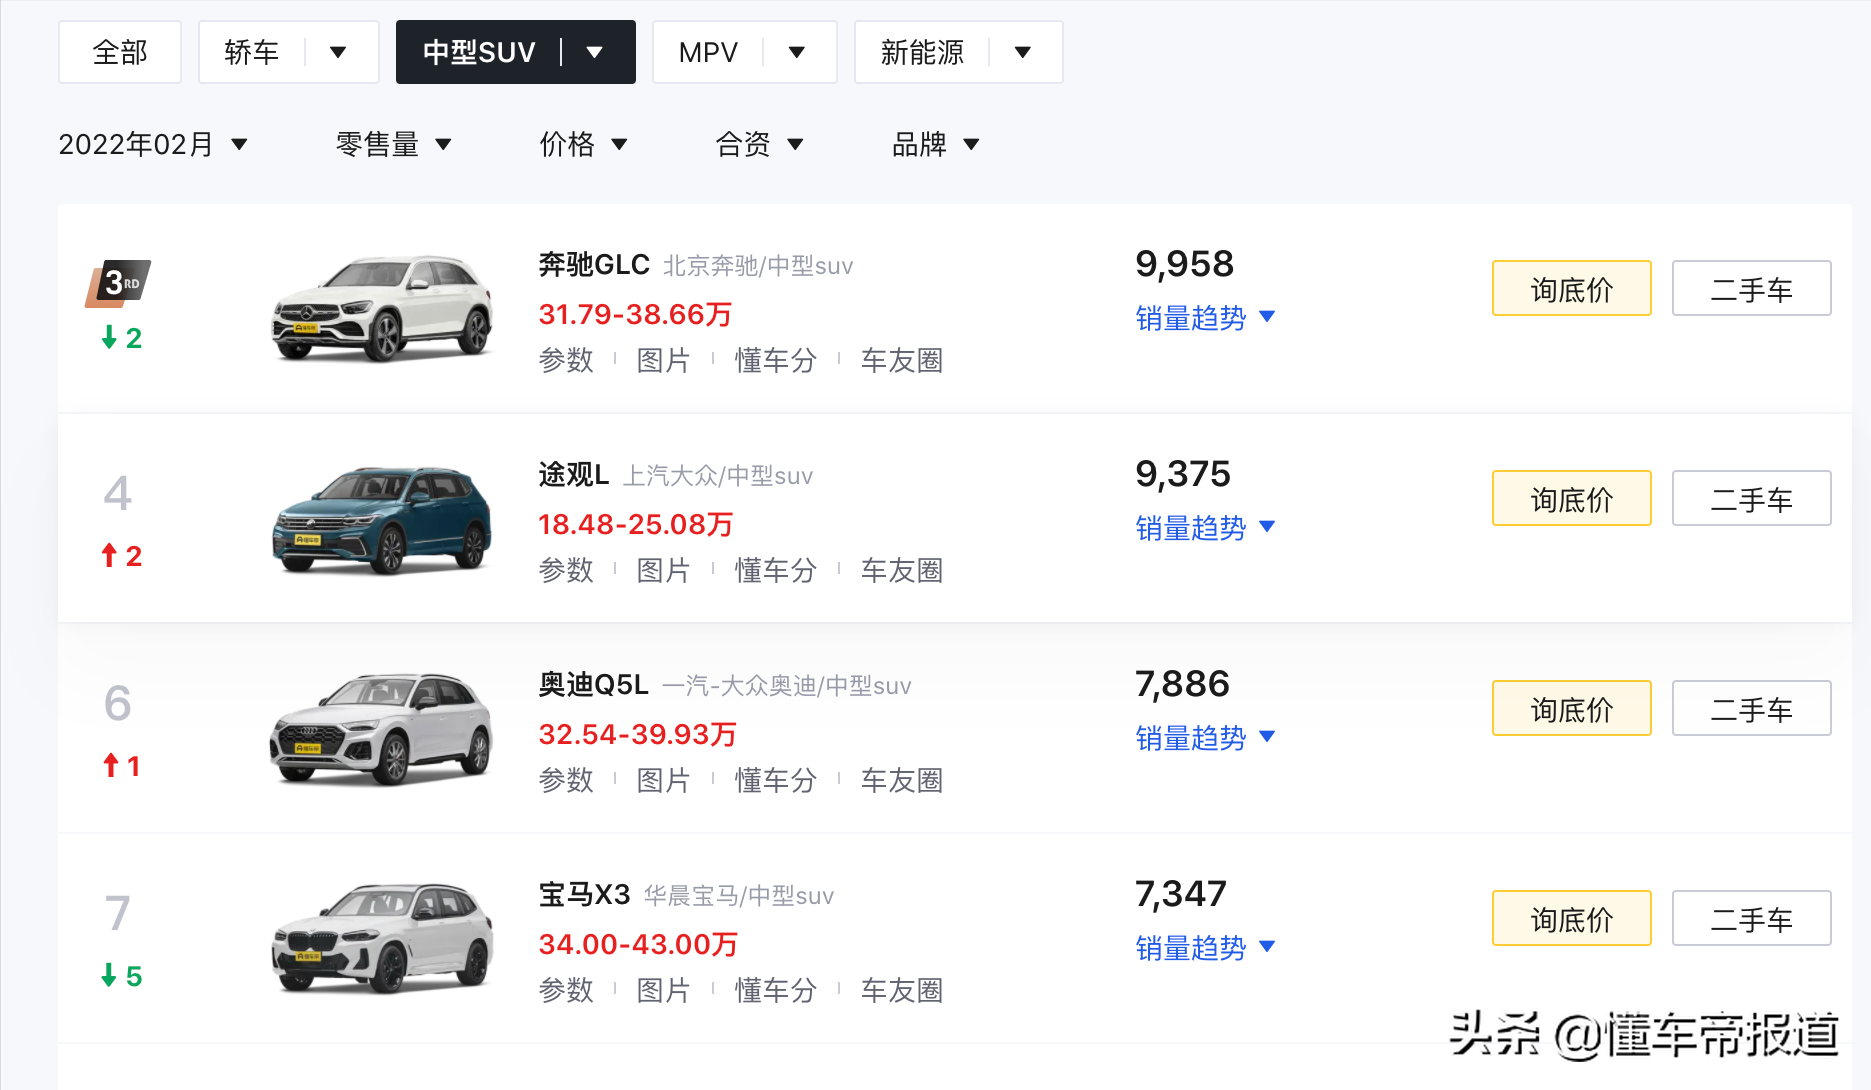Open the 宝马X3 car thumbnail
The width and height of the screenshot is (1871, 1090).
382,937
